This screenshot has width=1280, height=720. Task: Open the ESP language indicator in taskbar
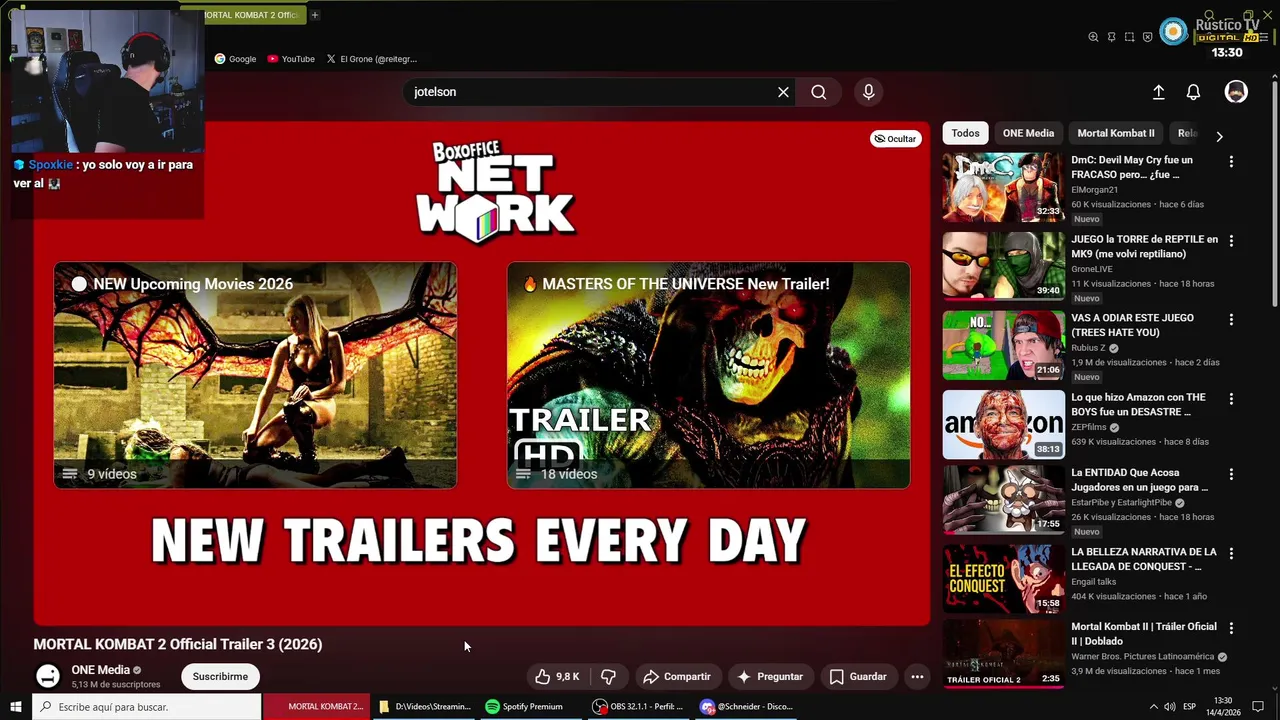1190,707
